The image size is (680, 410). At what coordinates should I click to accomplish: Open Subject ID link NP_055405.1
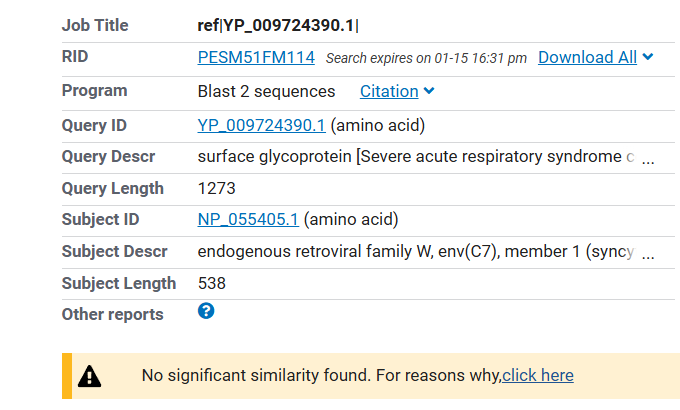(248, 220)
